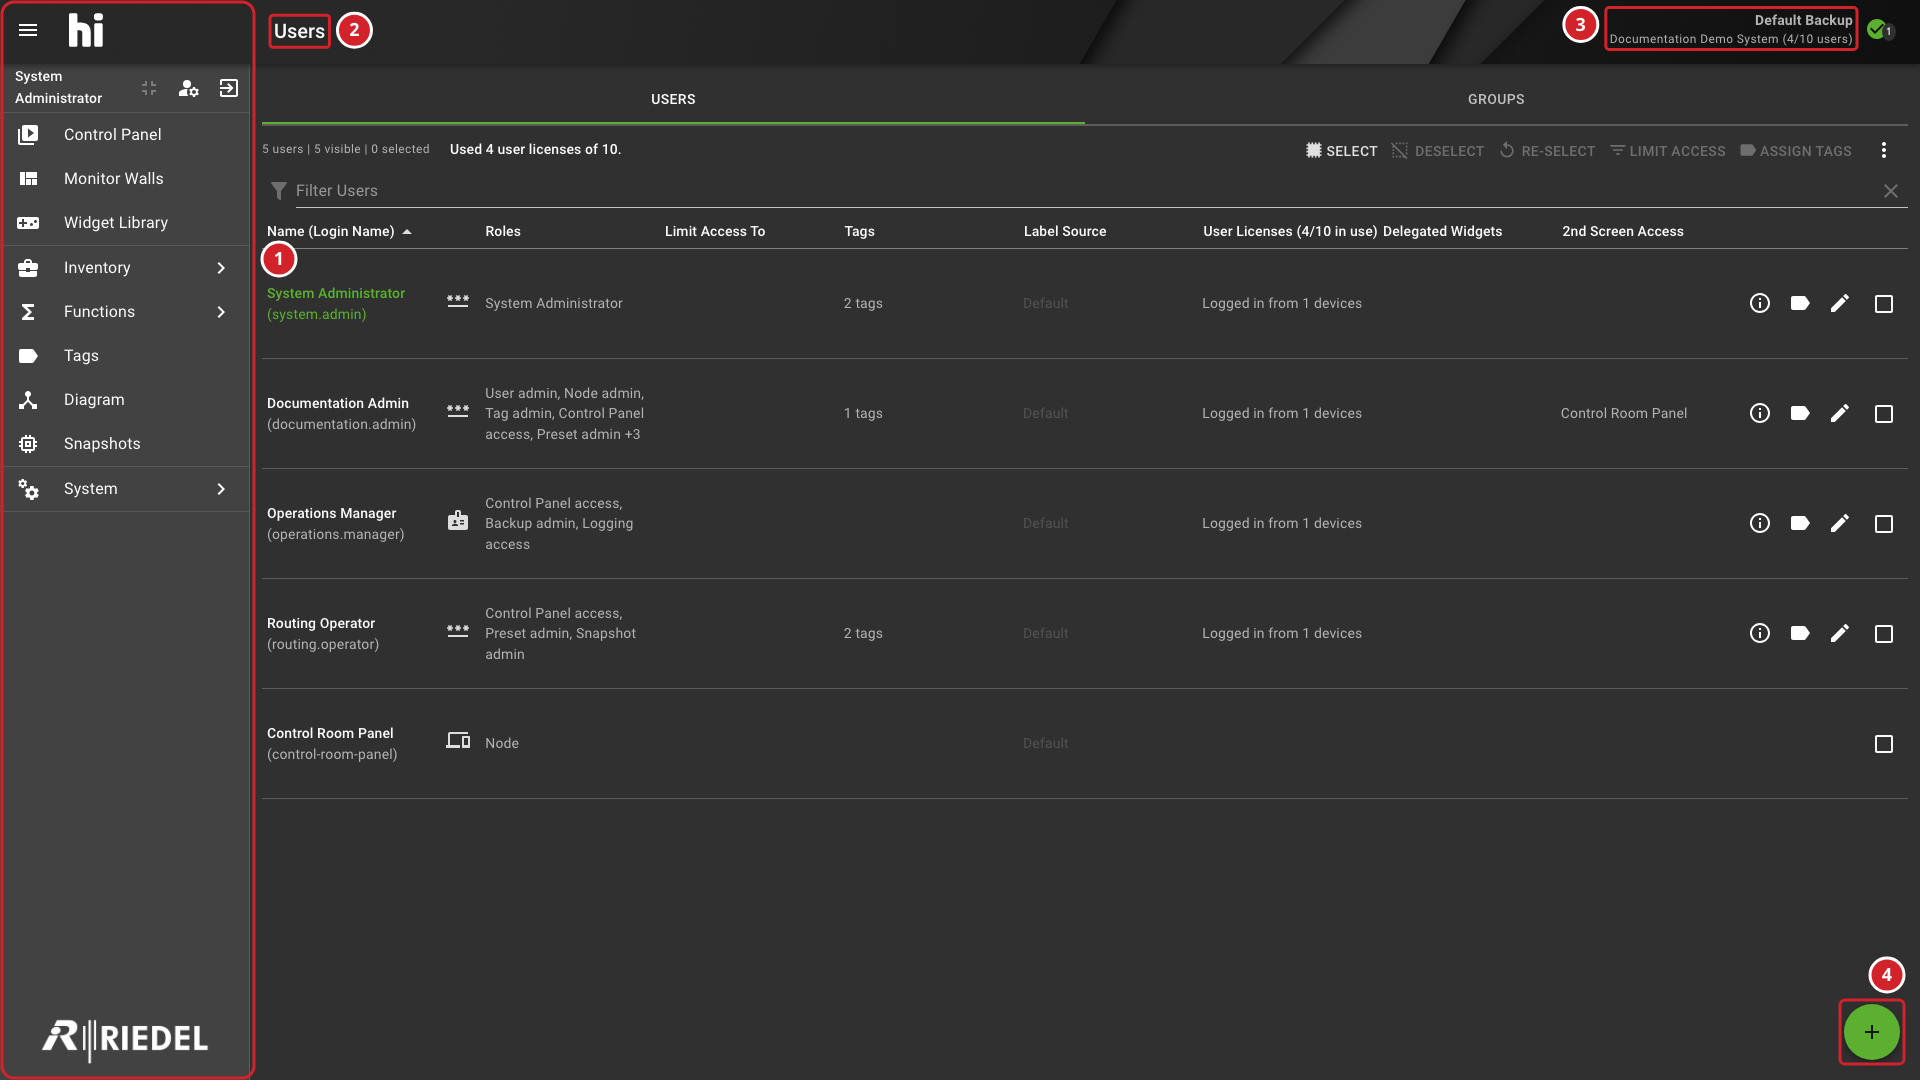Open Diagram in sidebar
The image size is (1920, 1080).
(126, 399)
